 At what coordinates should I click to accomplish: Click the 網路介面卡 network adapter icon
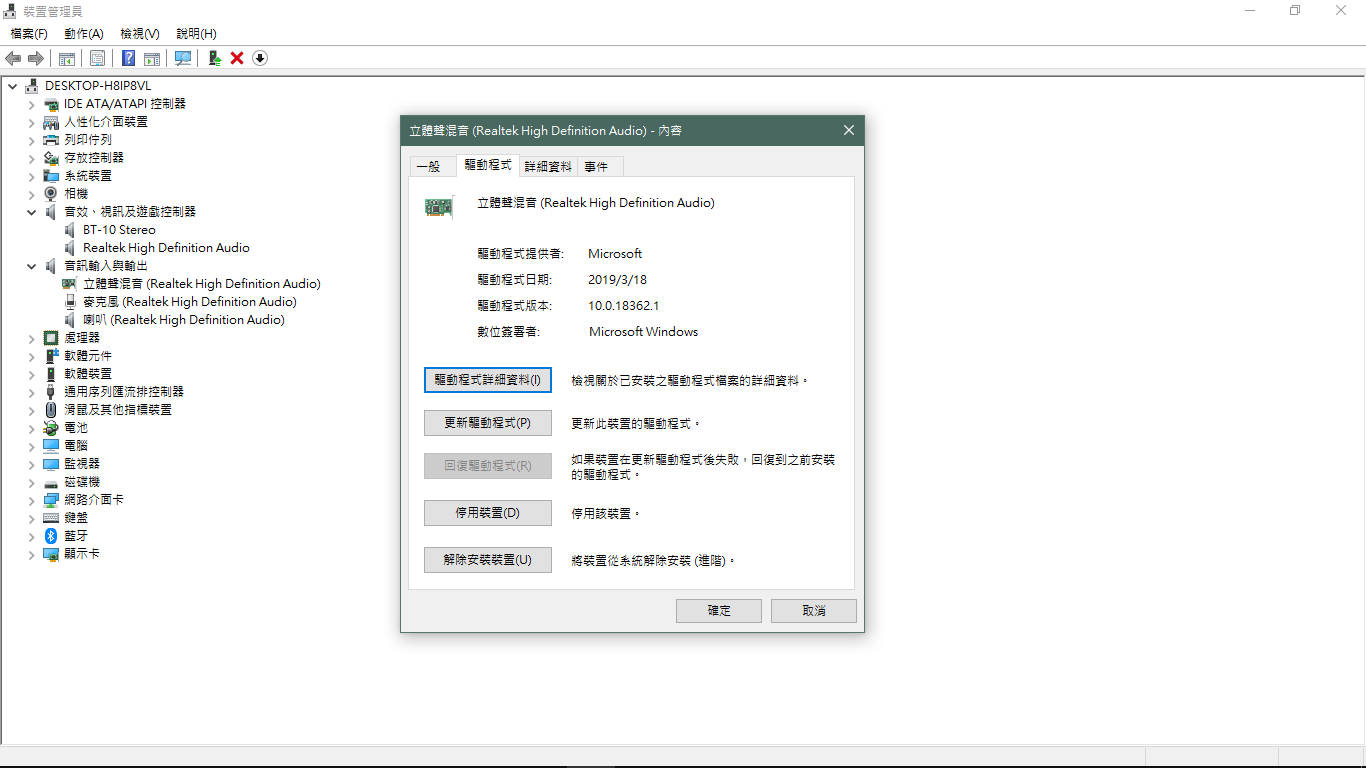51,500
